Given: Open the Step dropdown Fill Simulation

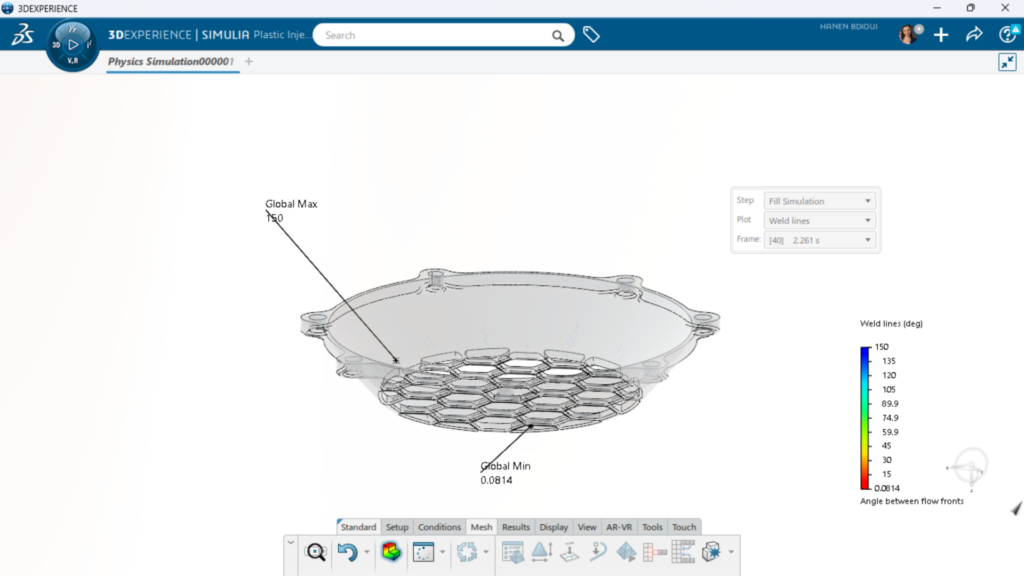Looking at the screenshot, I should click(820, 201).
